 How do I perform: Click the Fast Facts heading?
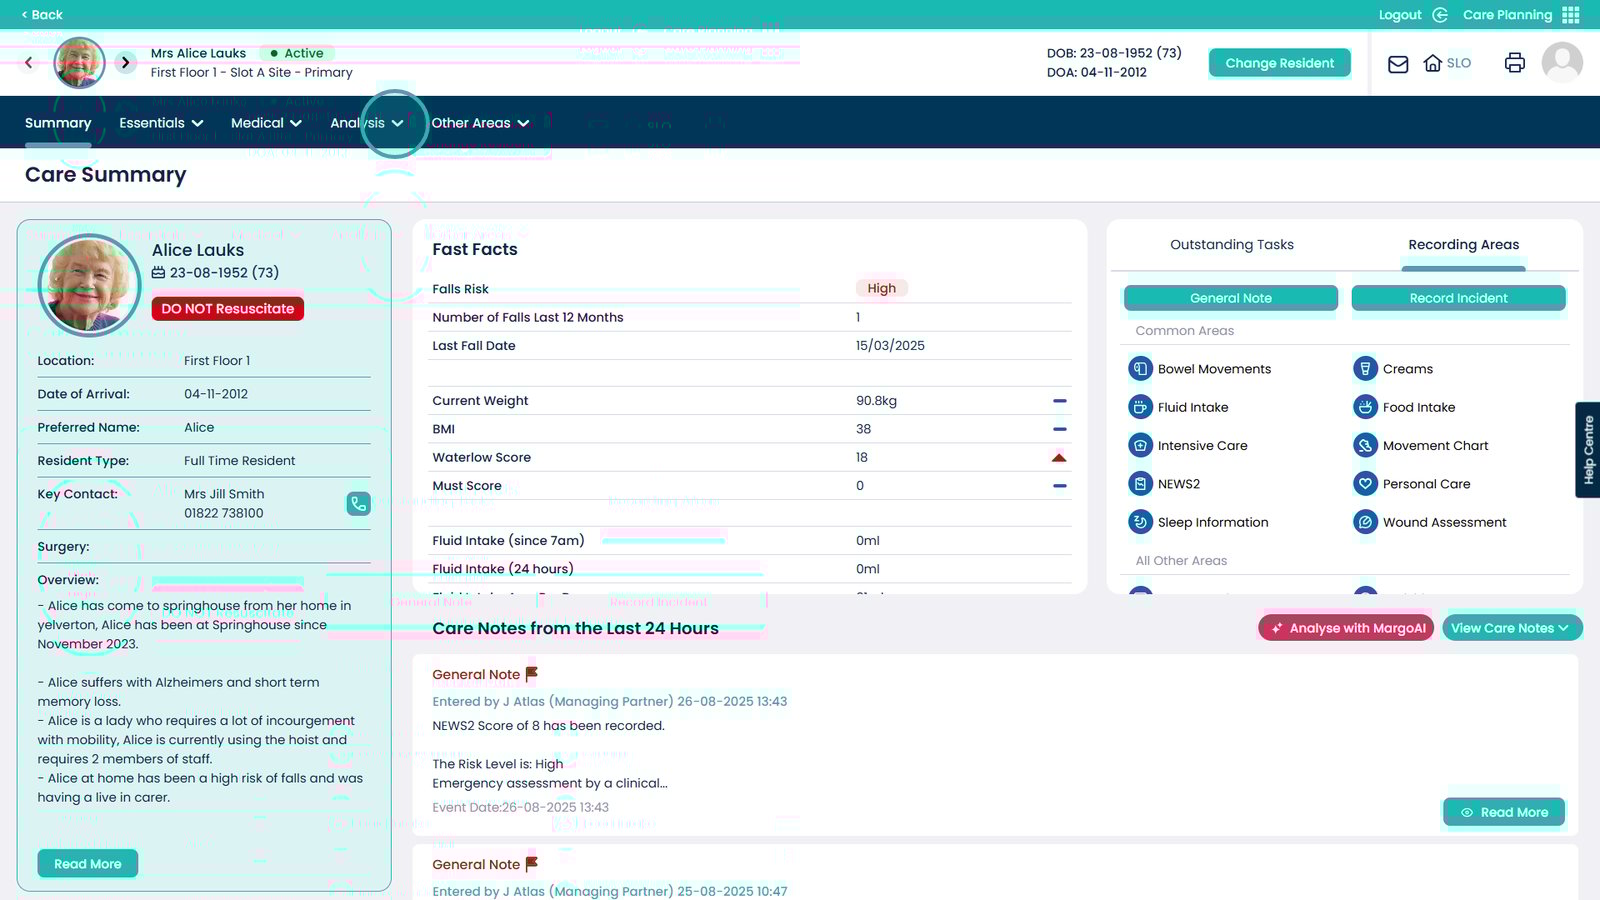point(475,250)
